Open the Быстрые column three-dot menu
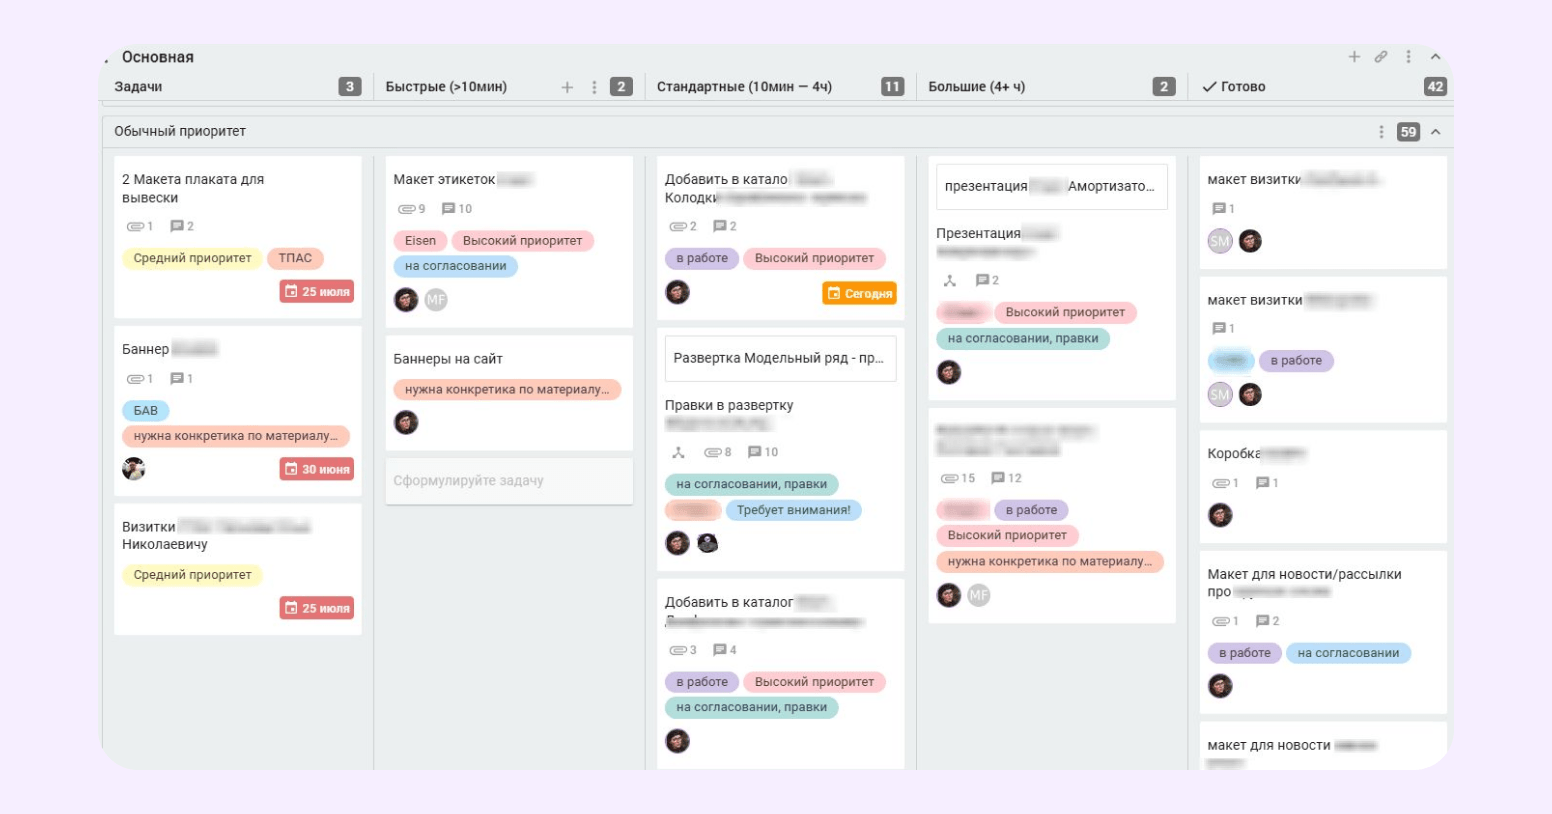Screen dimensions: 1552x814 (594, 87)
